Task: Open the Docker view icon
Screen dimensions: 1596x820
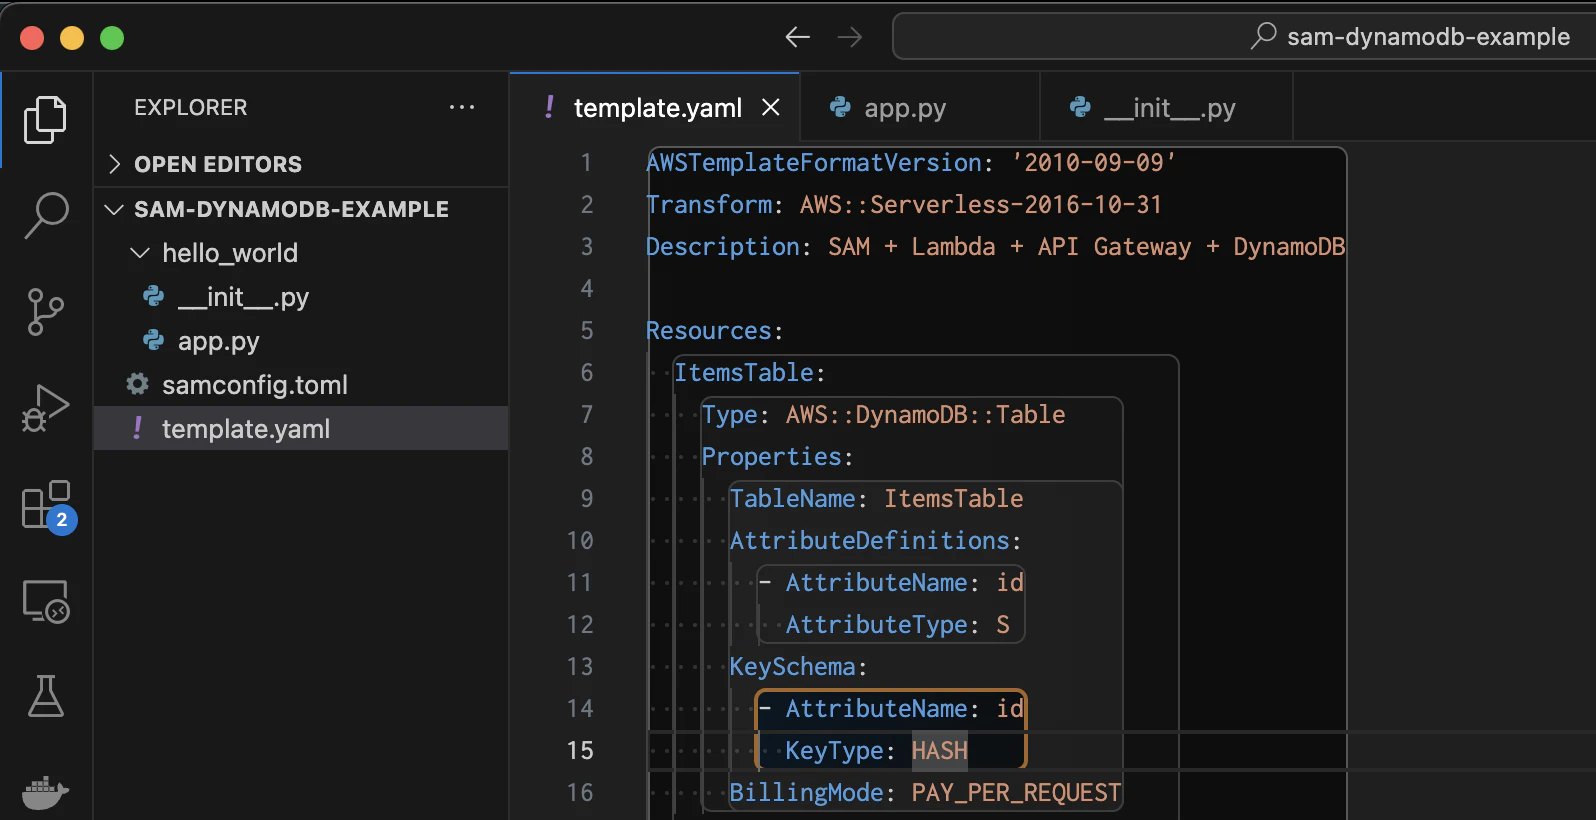Action: point(45,793)
